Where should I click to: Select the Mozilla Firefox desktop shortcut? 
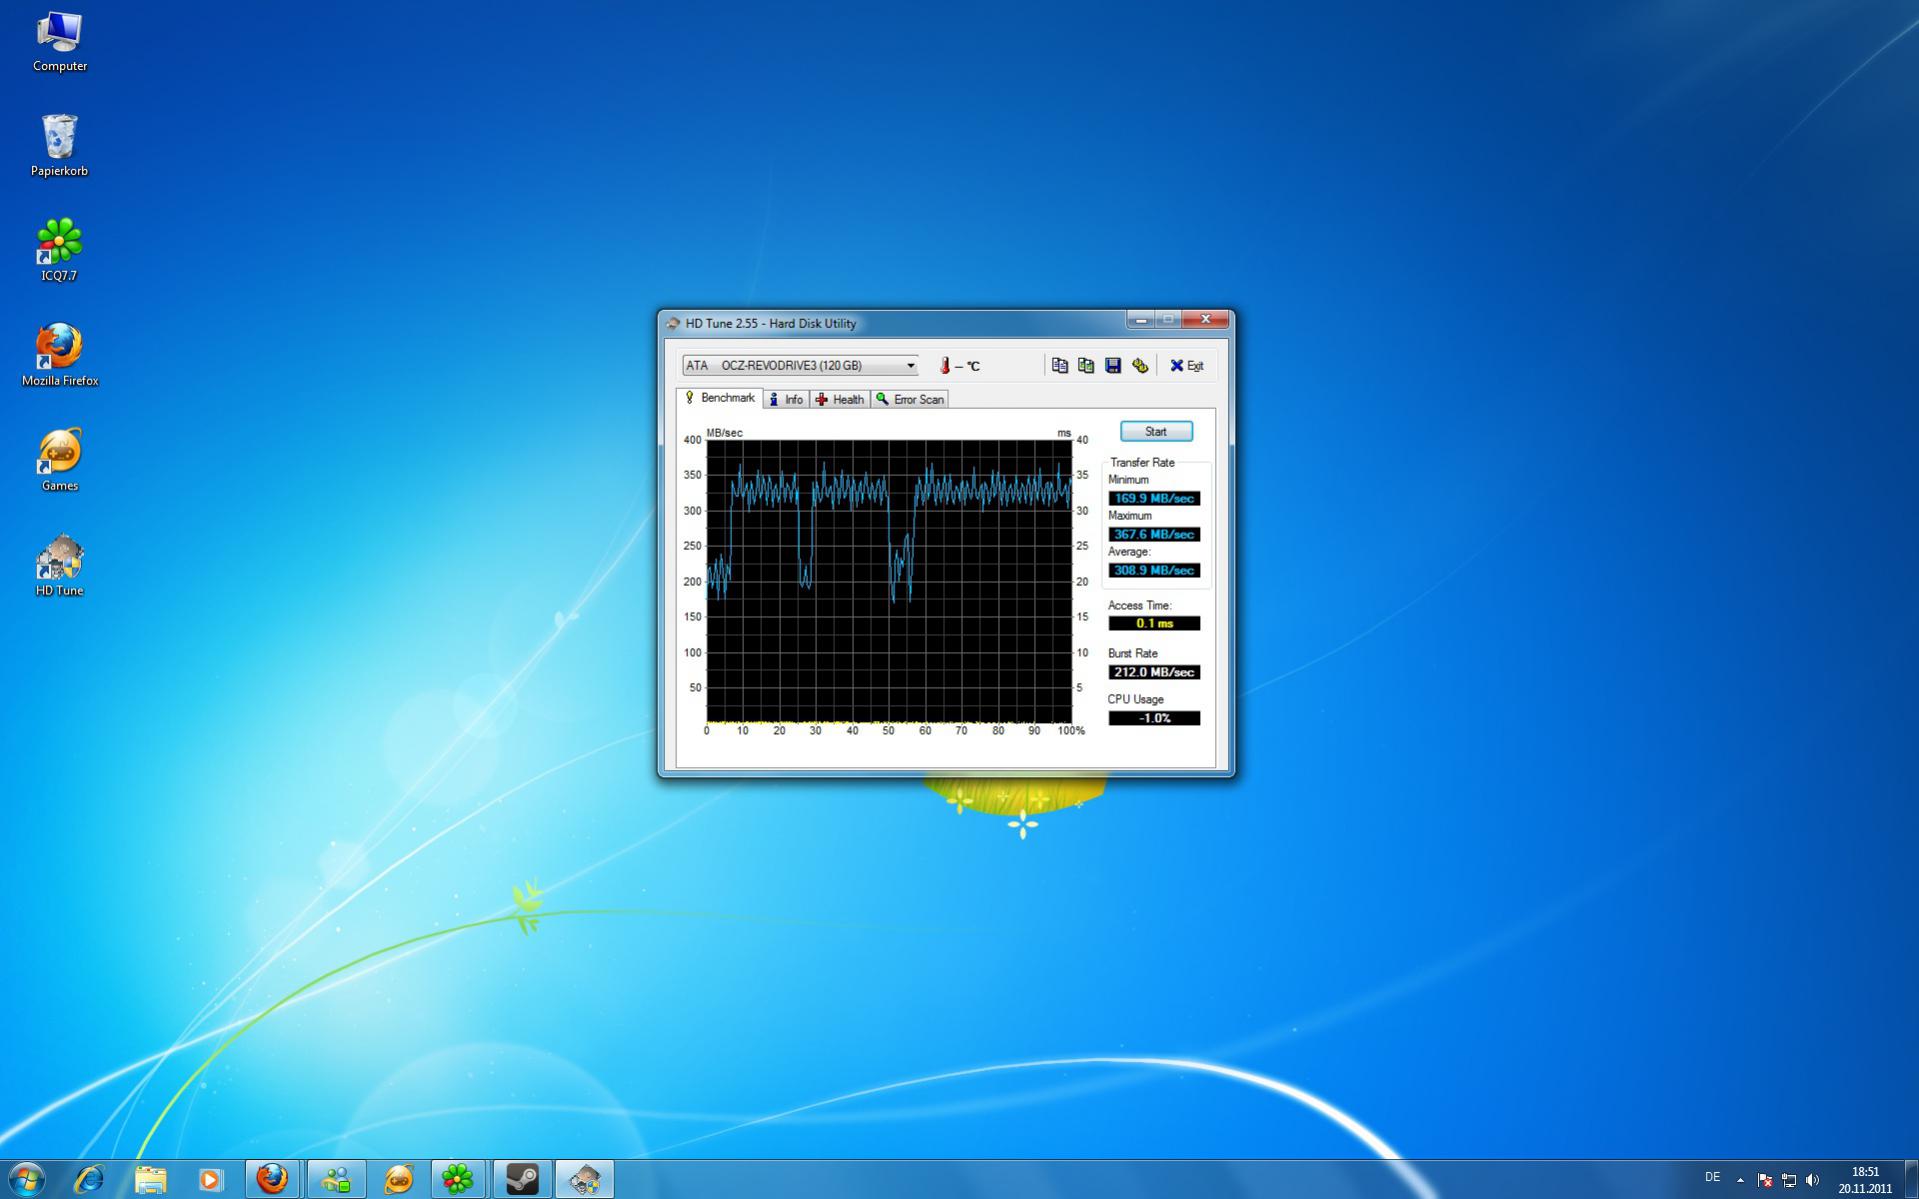(60, 355)
